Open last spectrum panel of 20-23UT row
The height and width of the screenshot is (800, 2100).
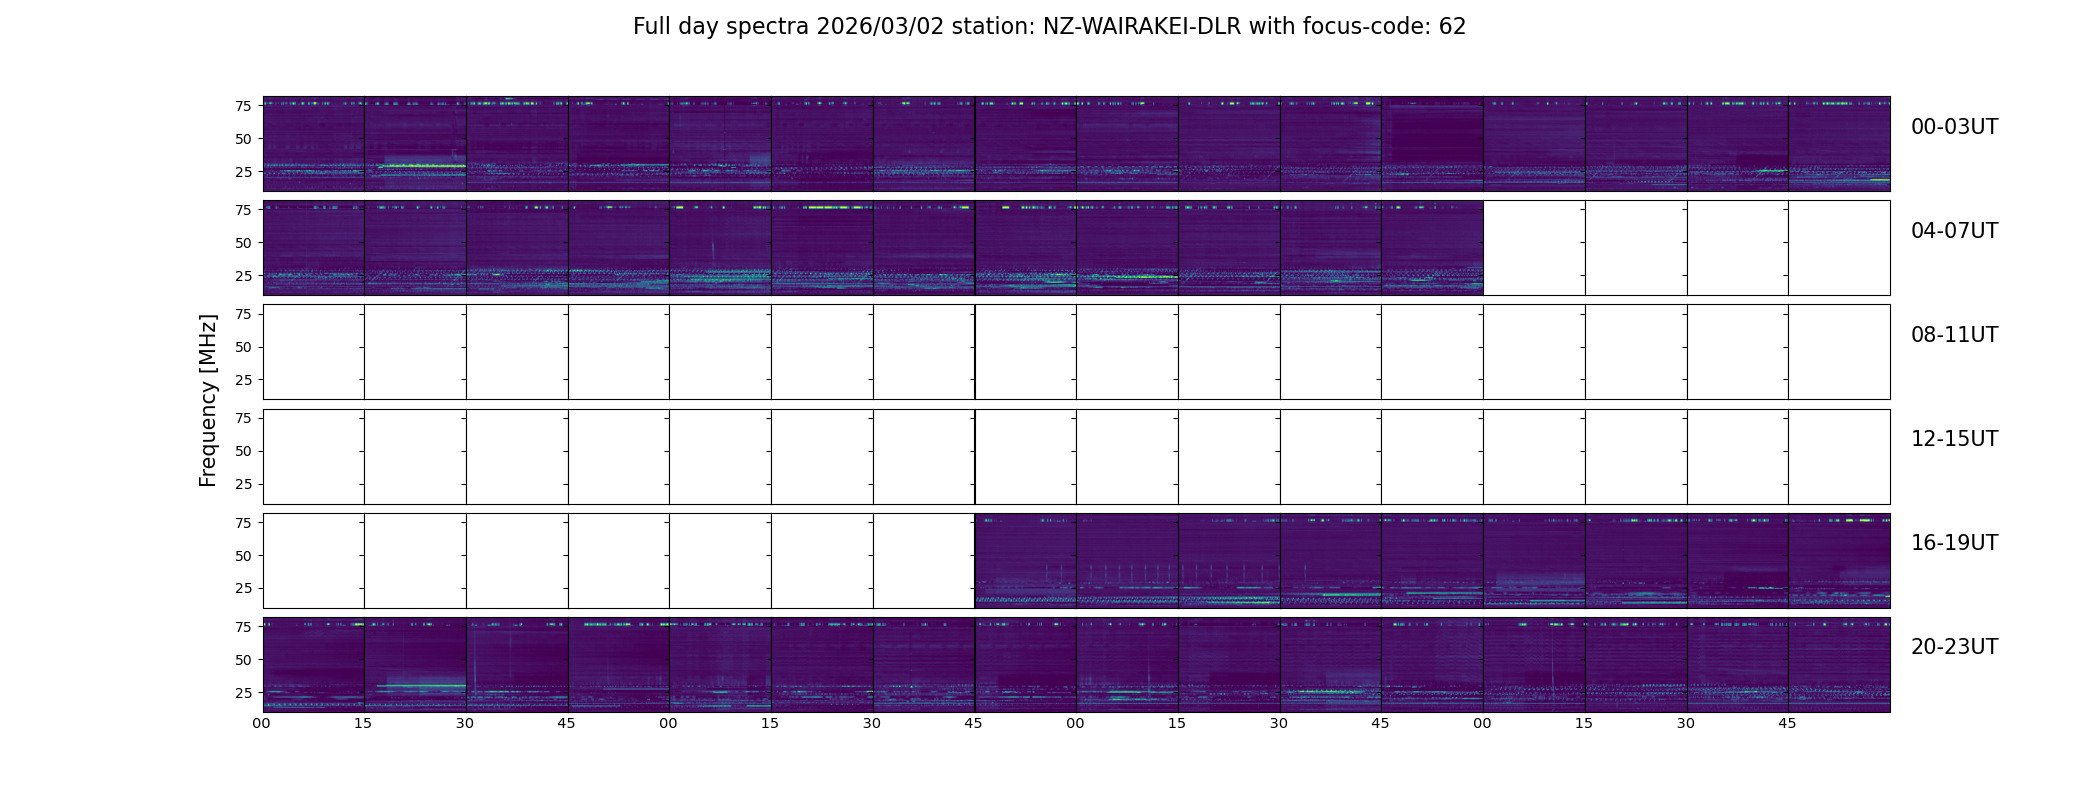tap(1839, 664)
